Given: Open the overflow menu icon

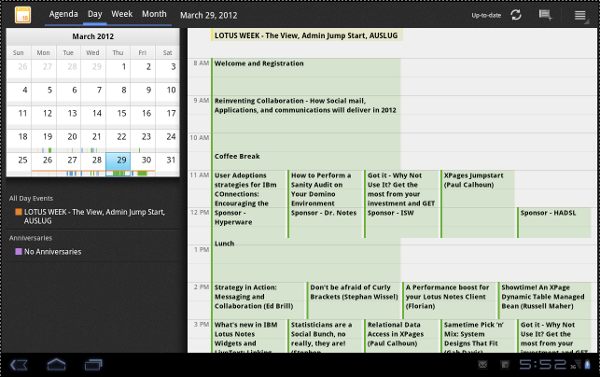Looking at the screenshot, I should pyautogui.click(x=580, y=15).
